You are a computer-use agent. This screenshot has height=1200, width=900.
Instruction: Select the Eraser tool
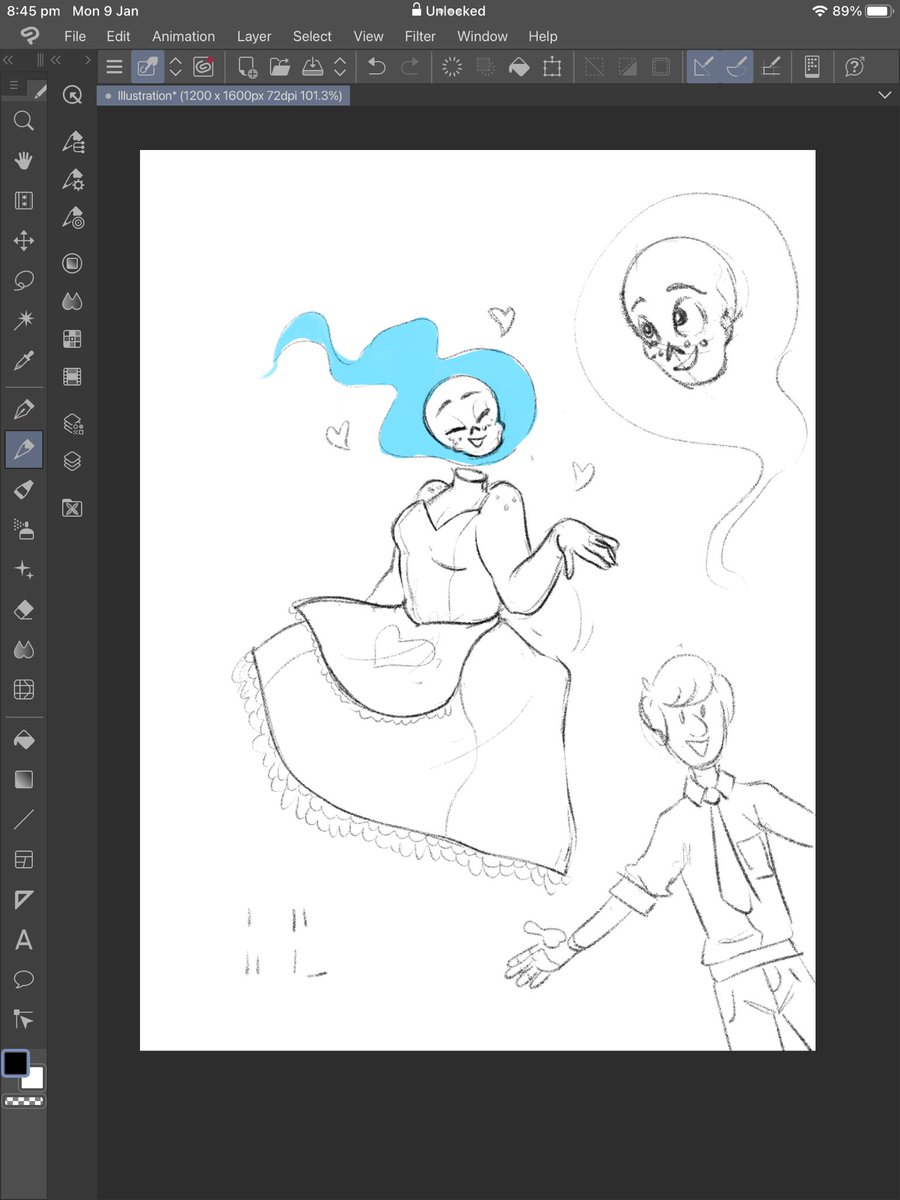[24, 609]
